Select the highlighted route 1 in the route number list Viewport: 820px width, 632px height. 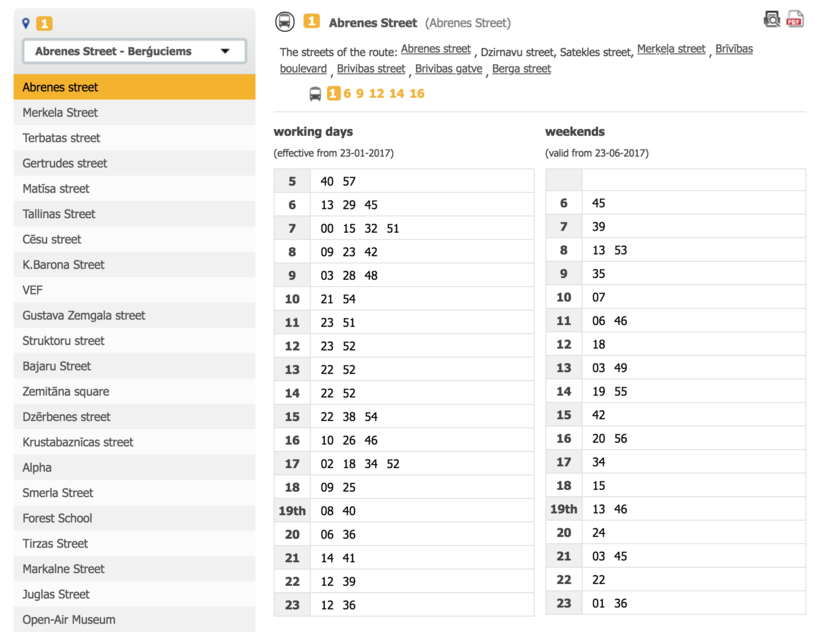pyautogui.click(x=333, y=93)
